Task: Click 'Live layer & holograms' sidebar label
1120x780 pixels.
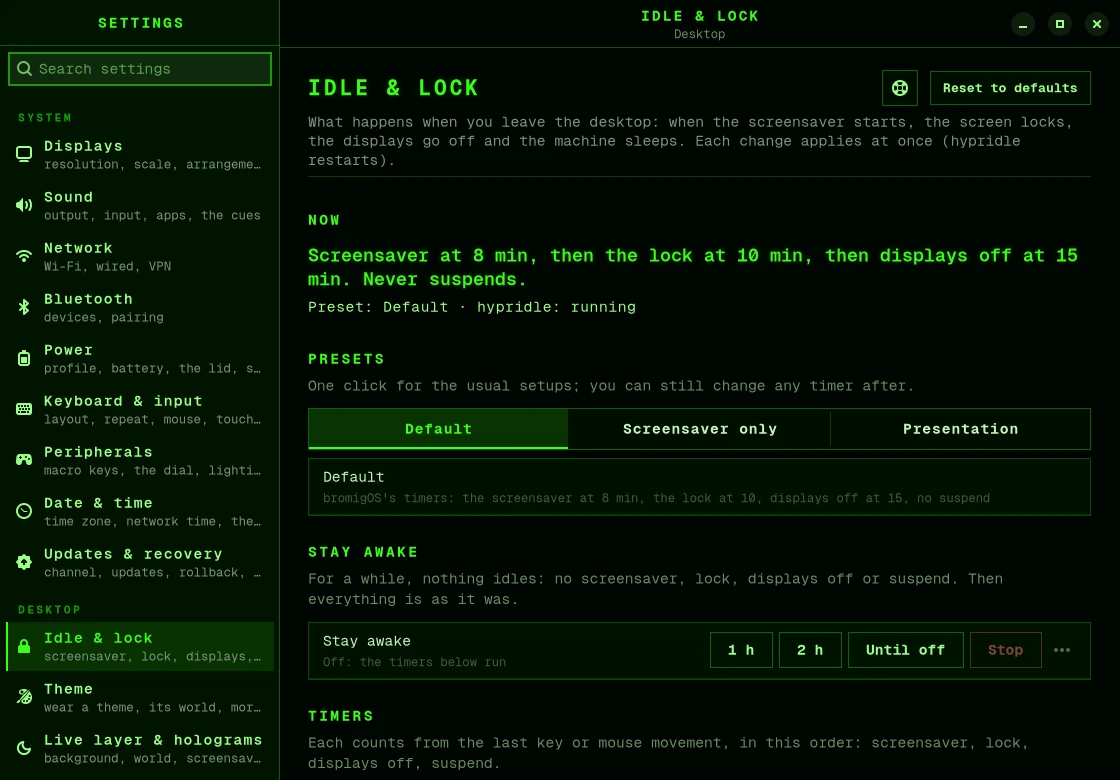Action: (153, 740)
